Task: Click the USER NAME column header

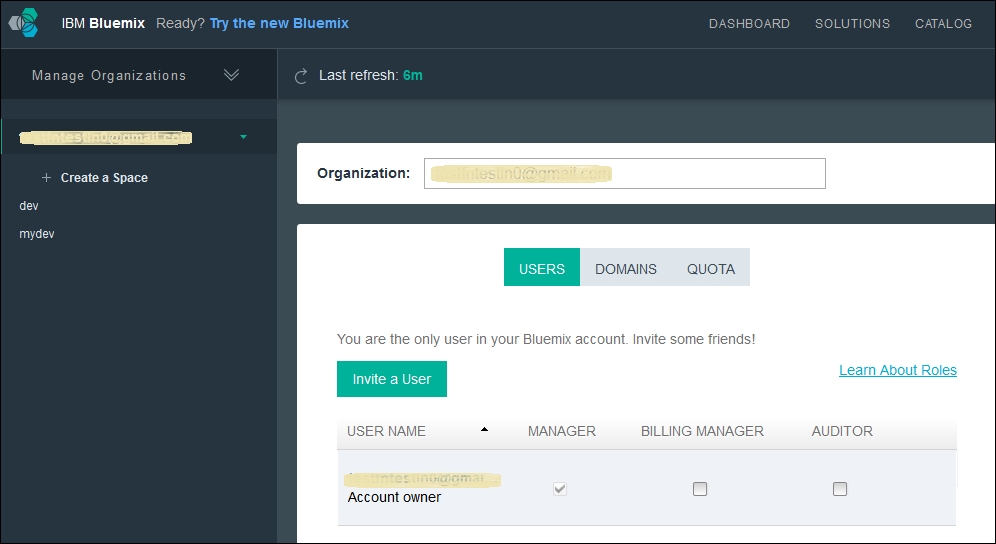Action: pyautogui.click(x=386, y=431)
